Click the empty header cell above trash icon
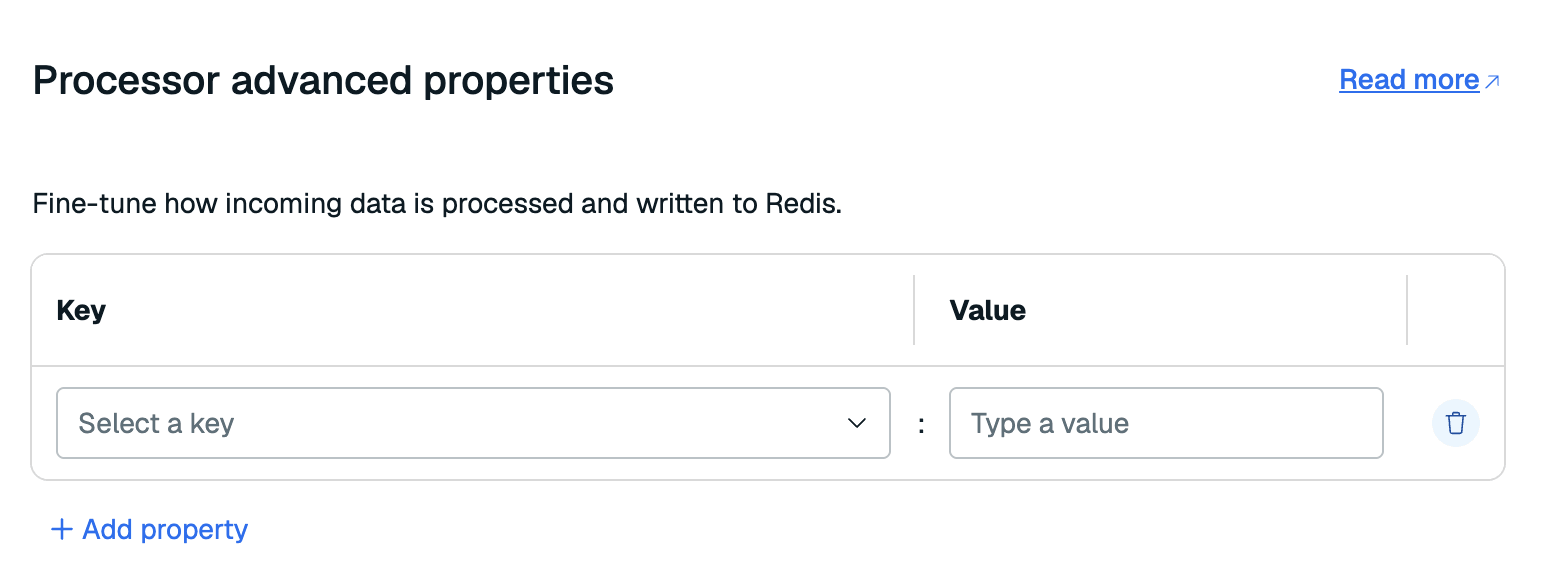The height and width of the screenshot is (582, 1546). coord(1455,310)
